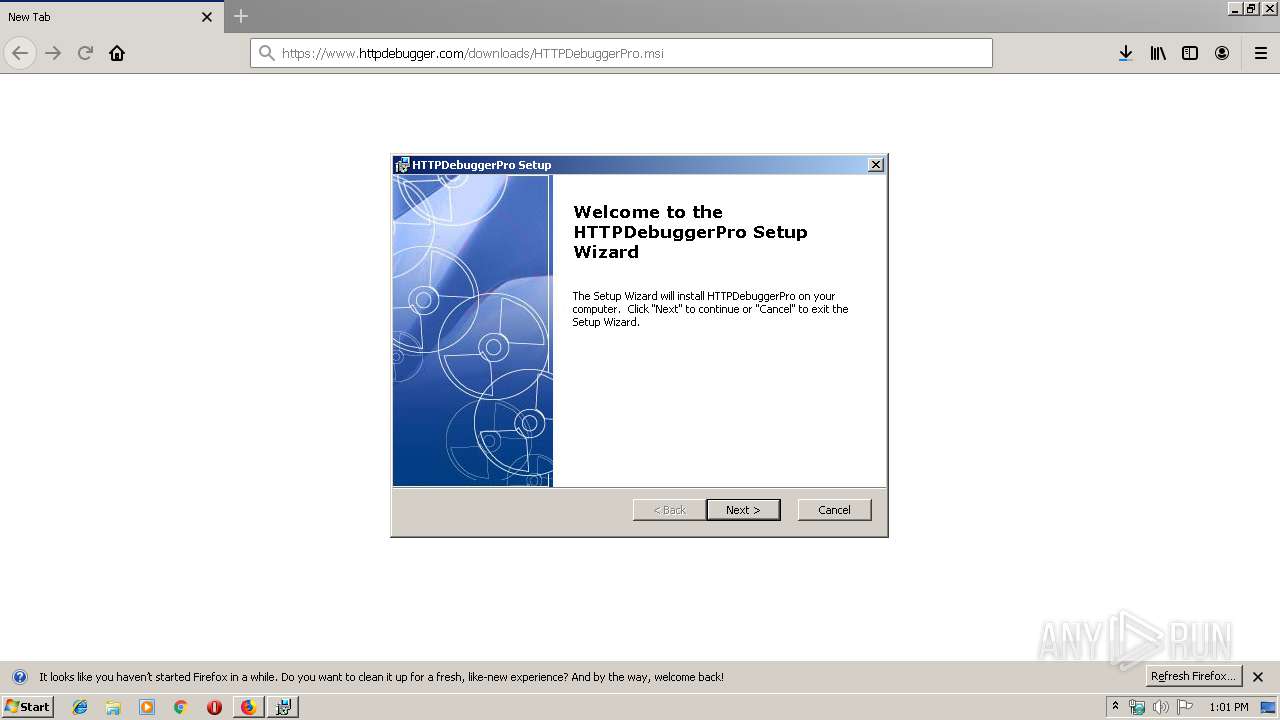This screenshot has width=1280, height=720.
Task: Click the network tray icon
Action: pyautogui.click(x=1137, y=707)
